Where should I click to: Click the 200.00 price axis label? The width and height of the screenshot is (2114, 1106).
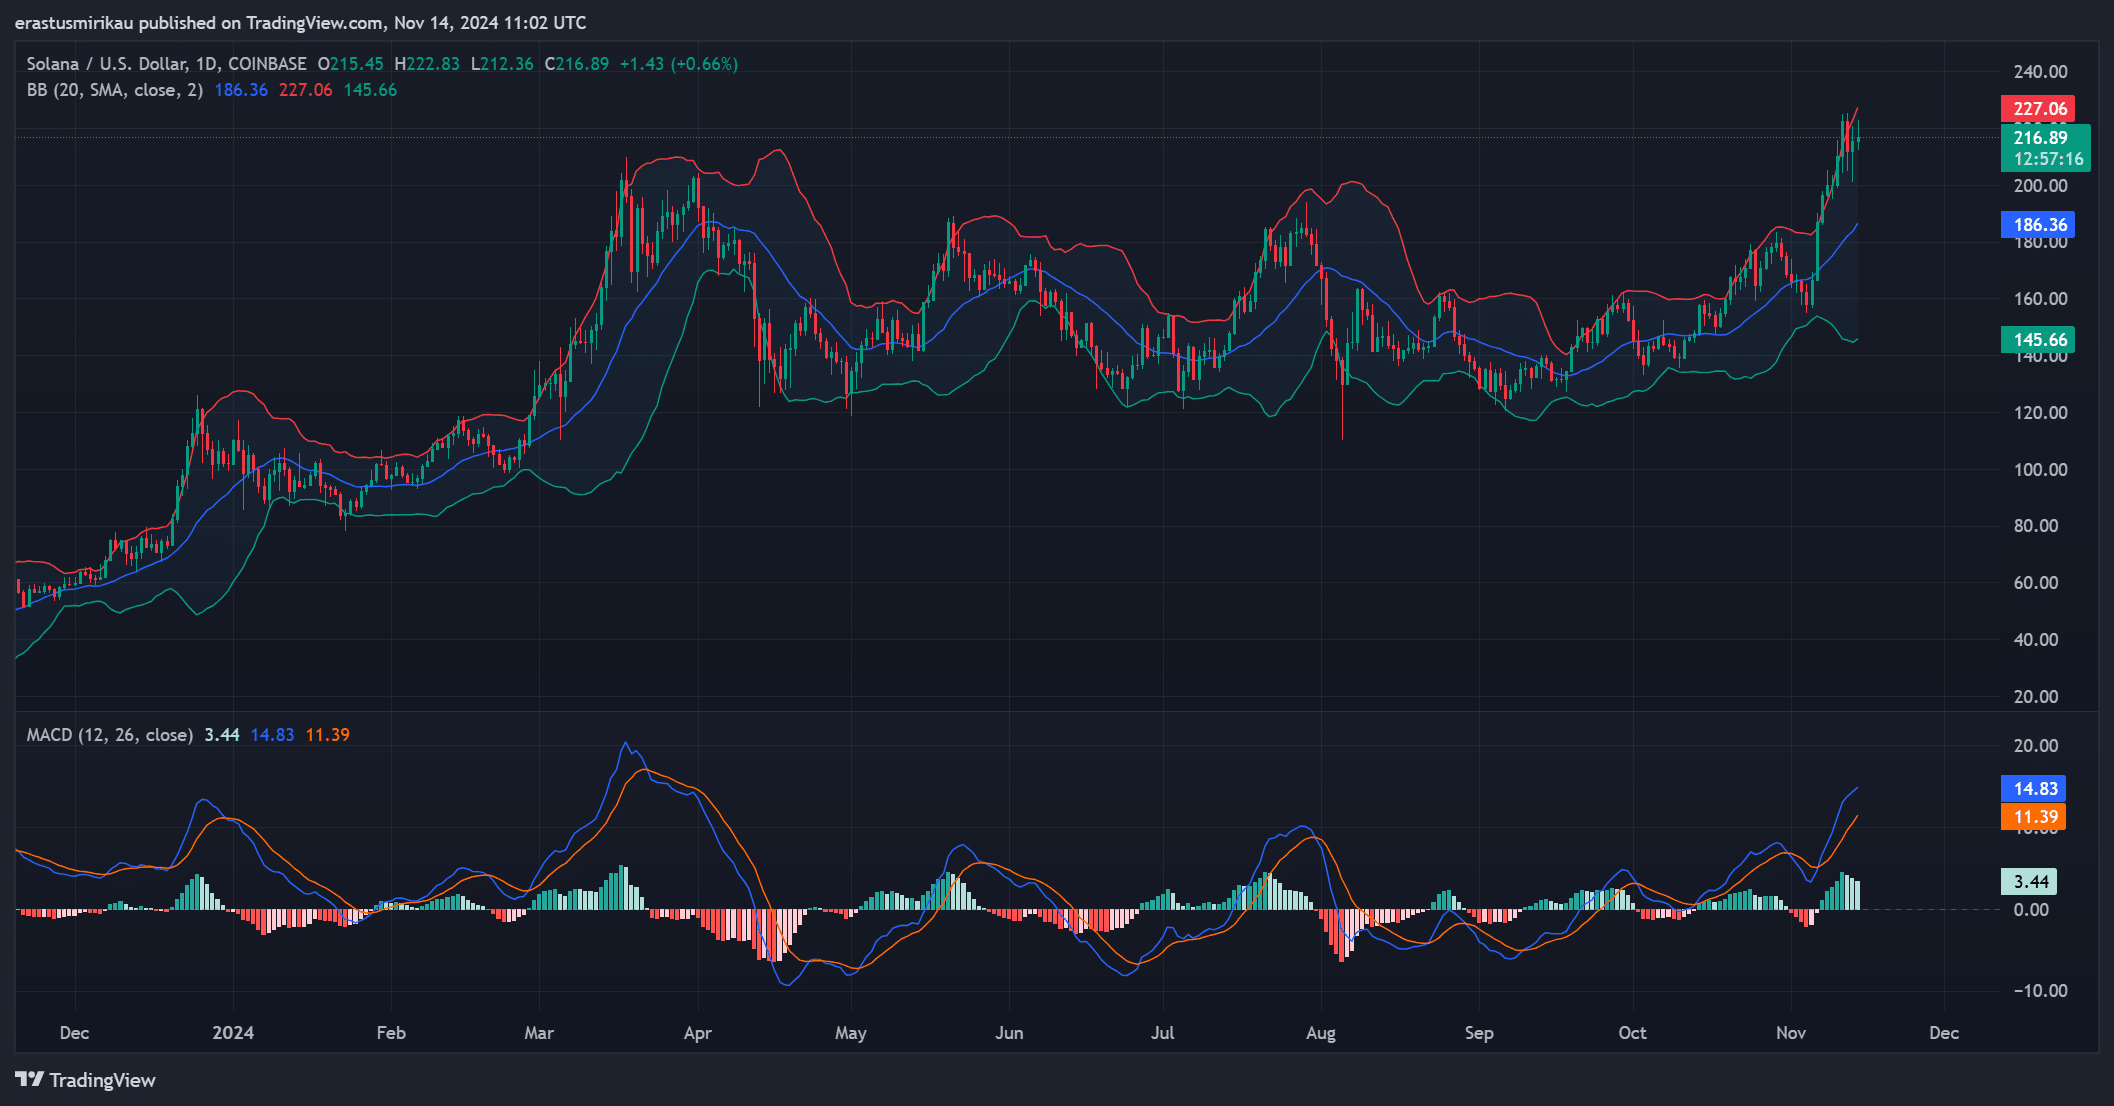point(2040,186)
